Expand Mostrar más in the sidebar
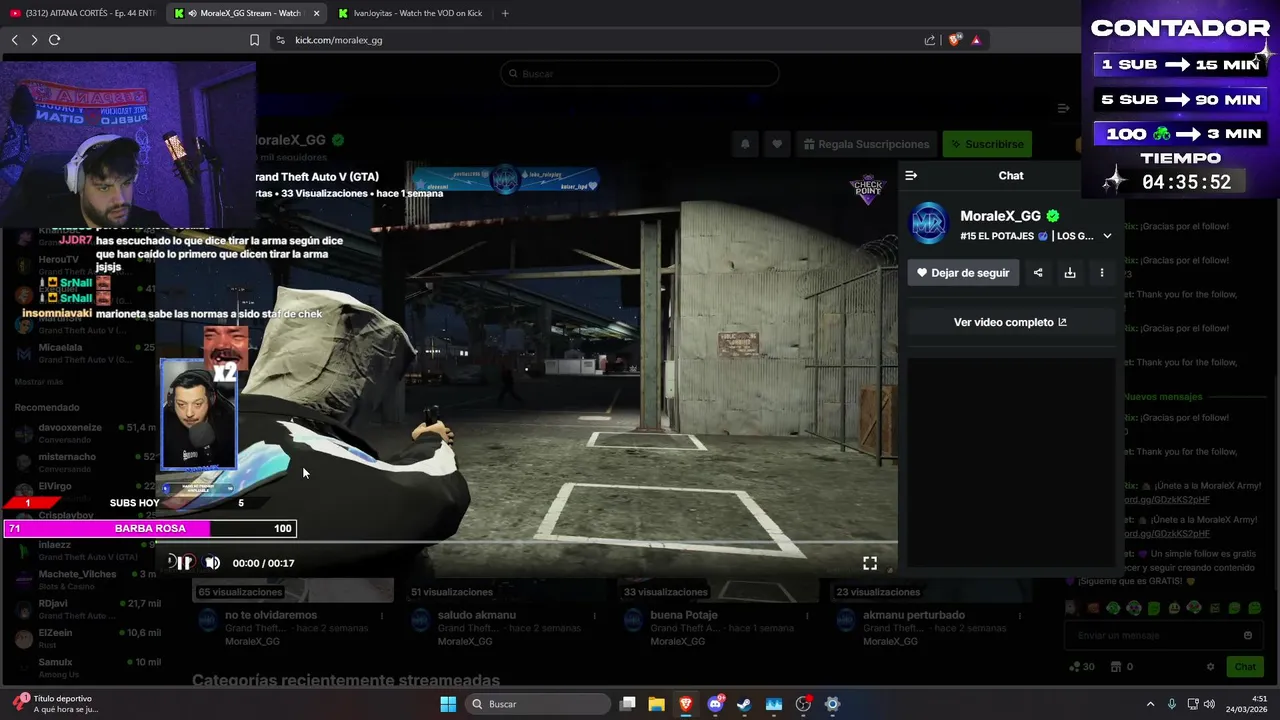This screenshot has width=1280, height=720. coord(38,382)
